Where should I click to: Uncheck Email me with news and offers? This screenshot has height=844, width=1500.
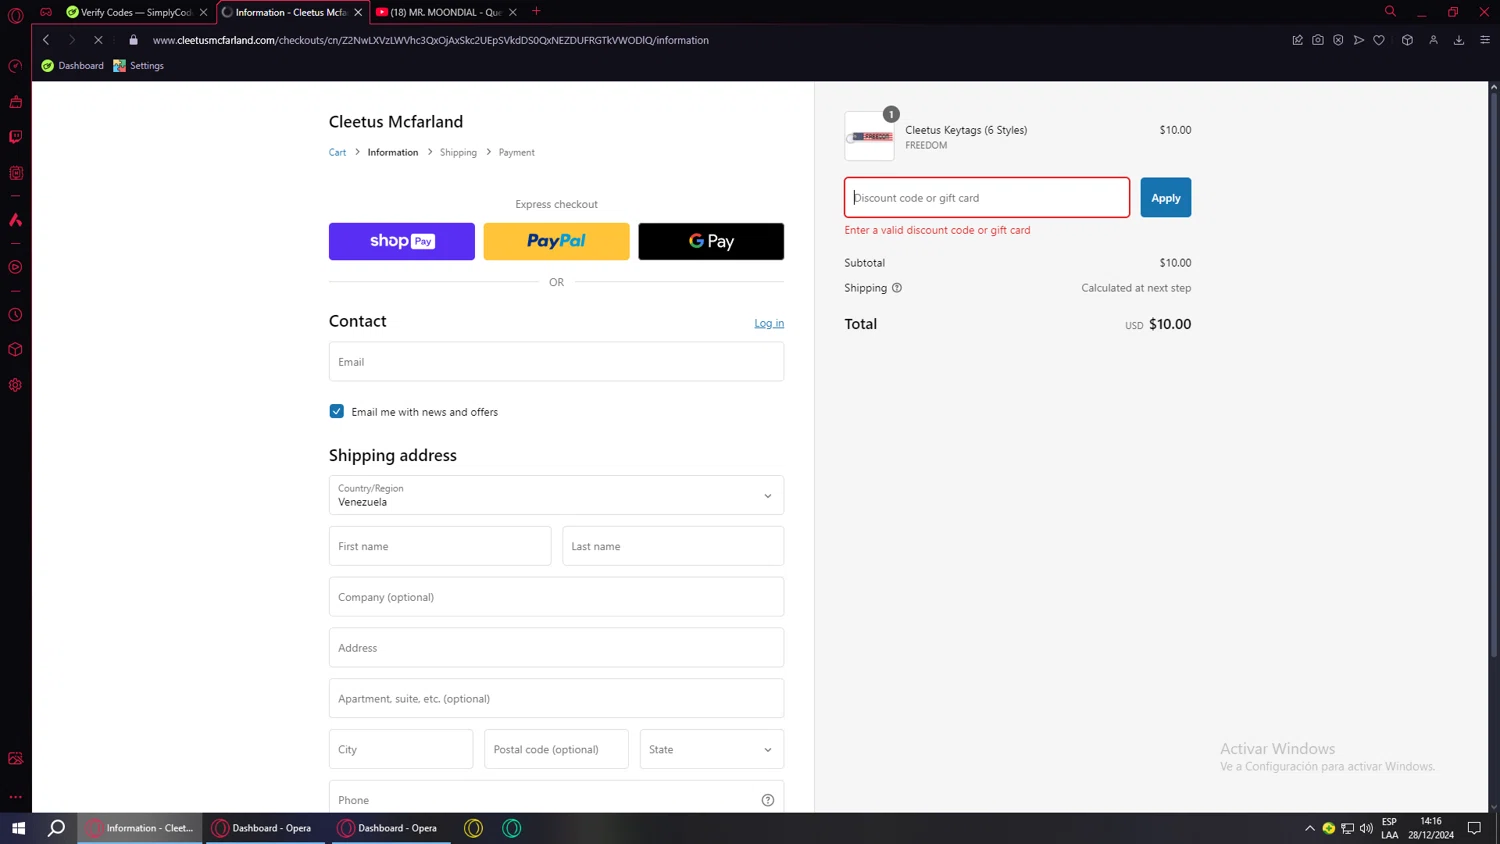point(337,411)
